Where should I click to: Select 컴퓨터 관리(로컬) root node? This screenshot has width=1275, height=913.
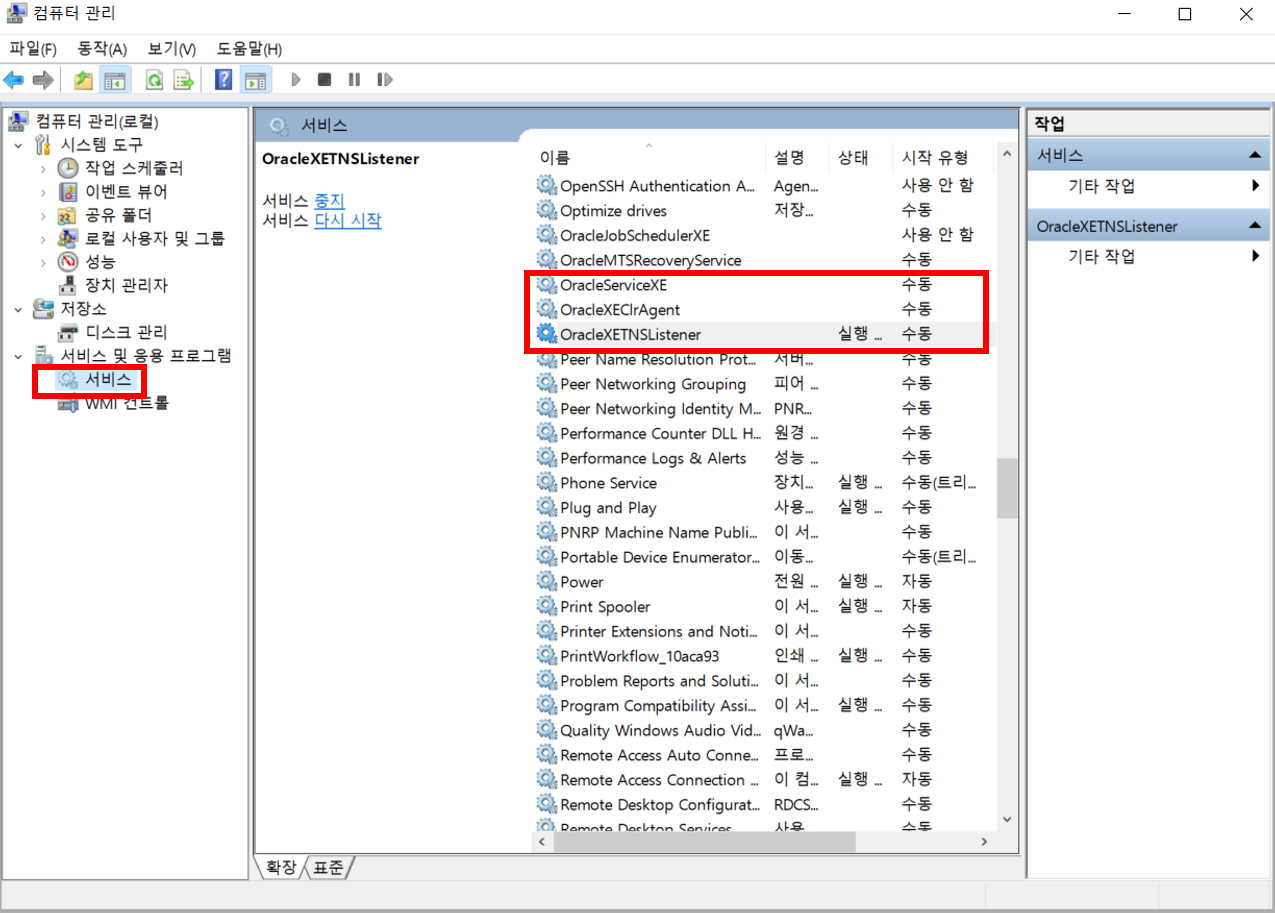tap(84, 121)
